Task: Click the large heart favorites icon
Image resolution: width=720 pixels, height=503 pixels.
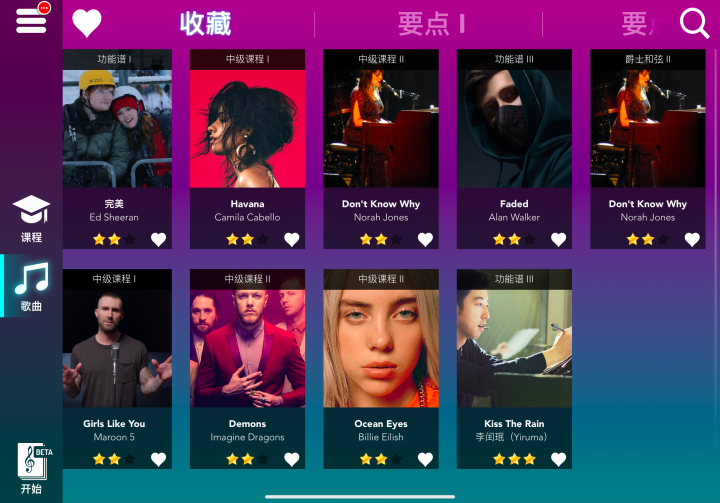Action: pos(87,23)
